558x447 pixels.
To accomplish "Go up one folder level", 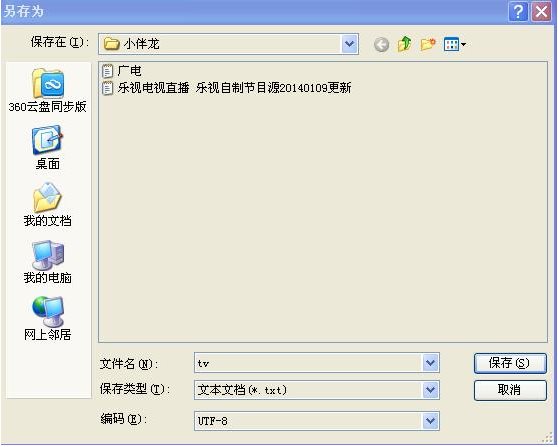I will click(x=405, y=44).
